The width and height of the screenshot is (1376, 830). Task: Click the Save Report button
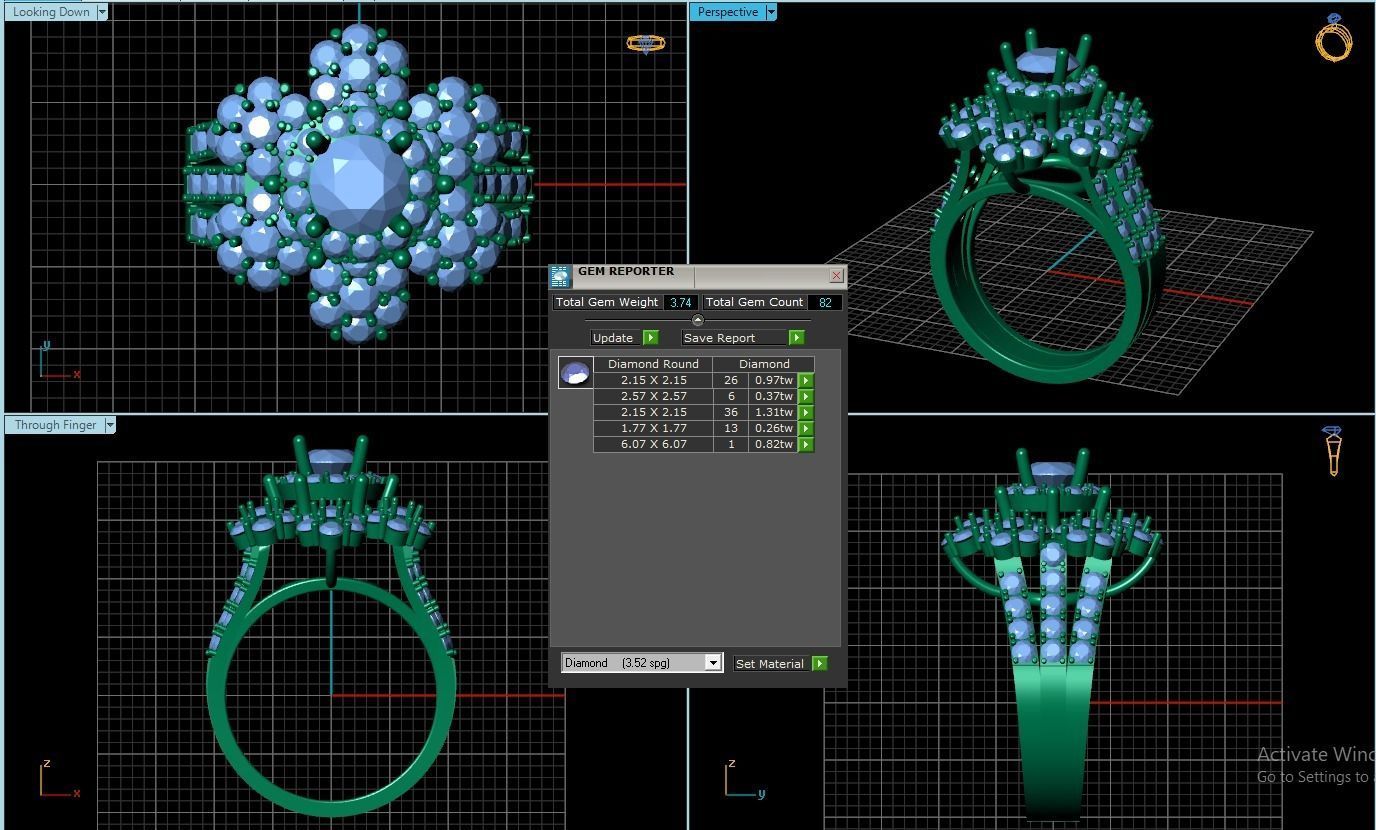coord(734,338)
